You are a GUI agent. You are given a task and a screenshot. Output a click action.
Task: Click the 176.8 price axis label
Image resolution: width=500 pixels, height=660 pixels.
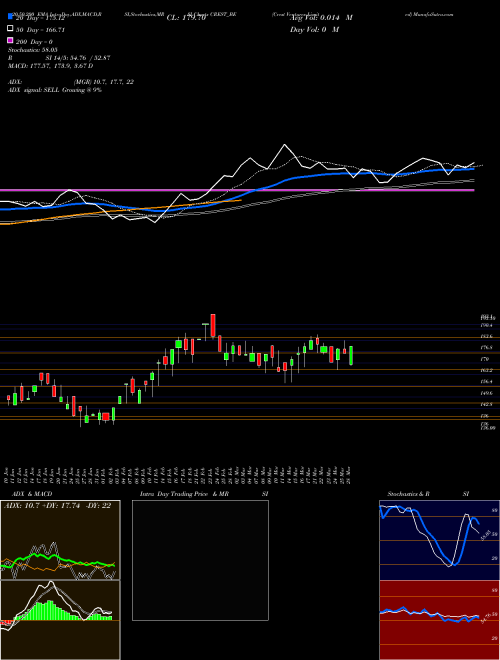[486, 348]
